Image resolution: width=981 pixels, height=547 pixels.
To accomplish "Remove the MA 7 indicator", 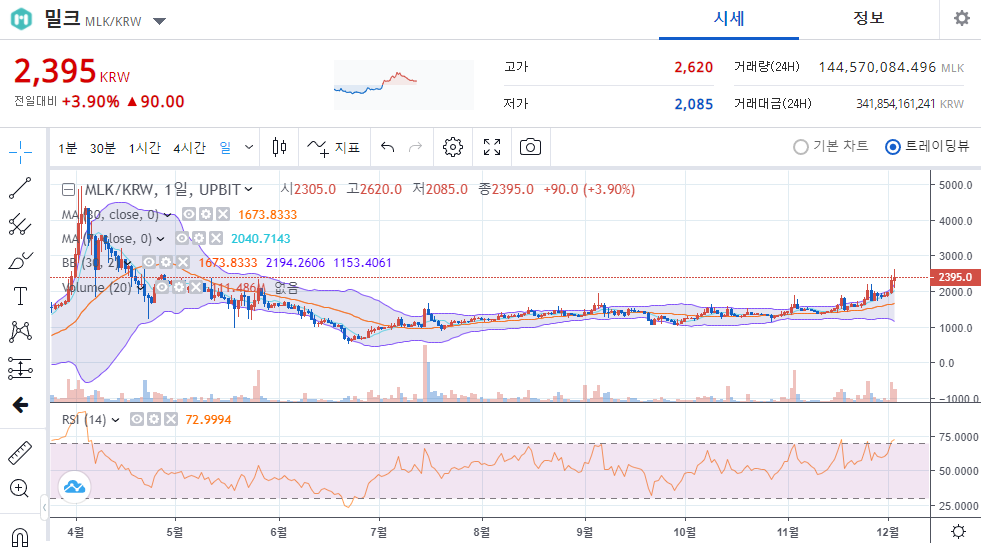I will [216, 238].
